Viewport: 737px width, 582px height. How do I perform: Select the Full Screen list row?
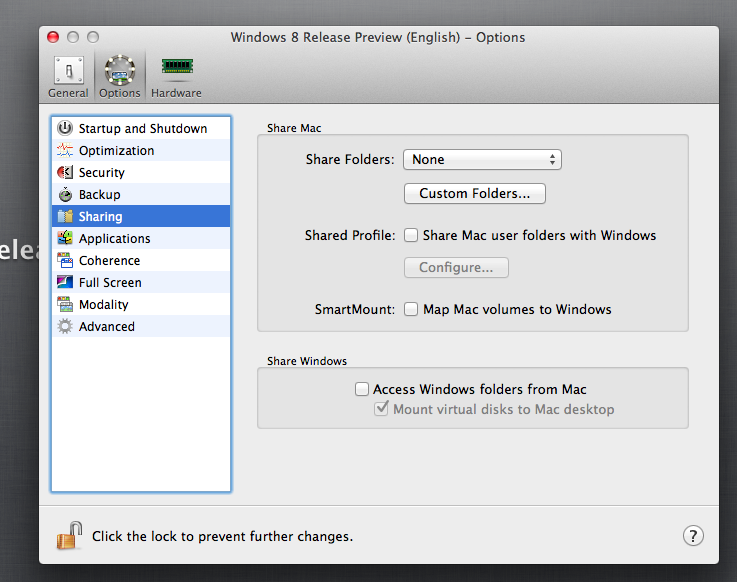pos(141,283)
